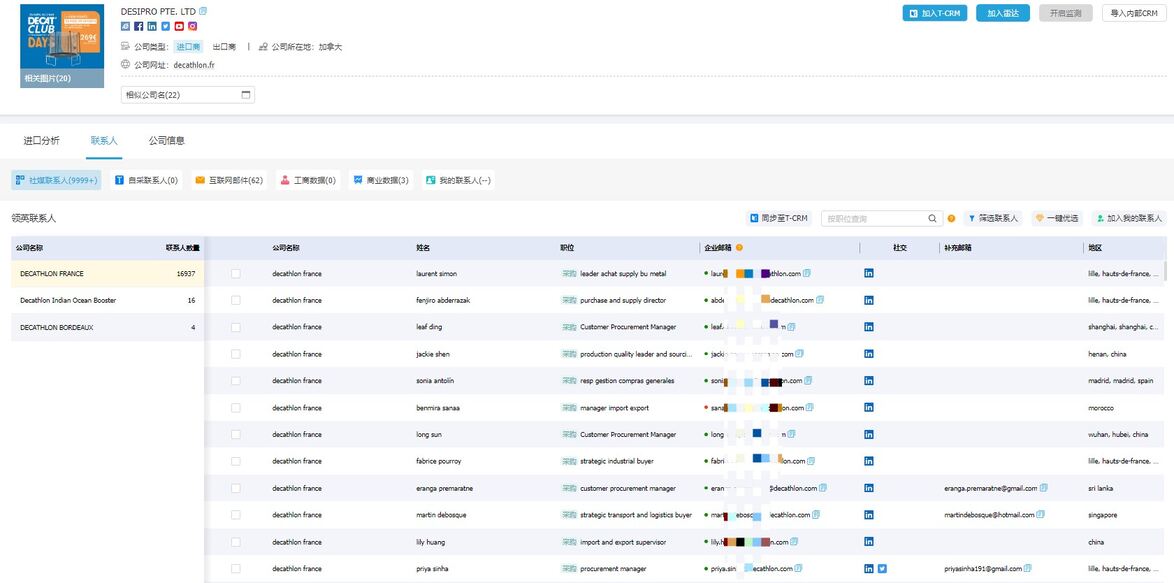The height and width of the screenshot is (583, 1174).
Task: Open LinkedIn profile of fabrice pourroy
Action: pyautogui.click(x=869, y=461)
